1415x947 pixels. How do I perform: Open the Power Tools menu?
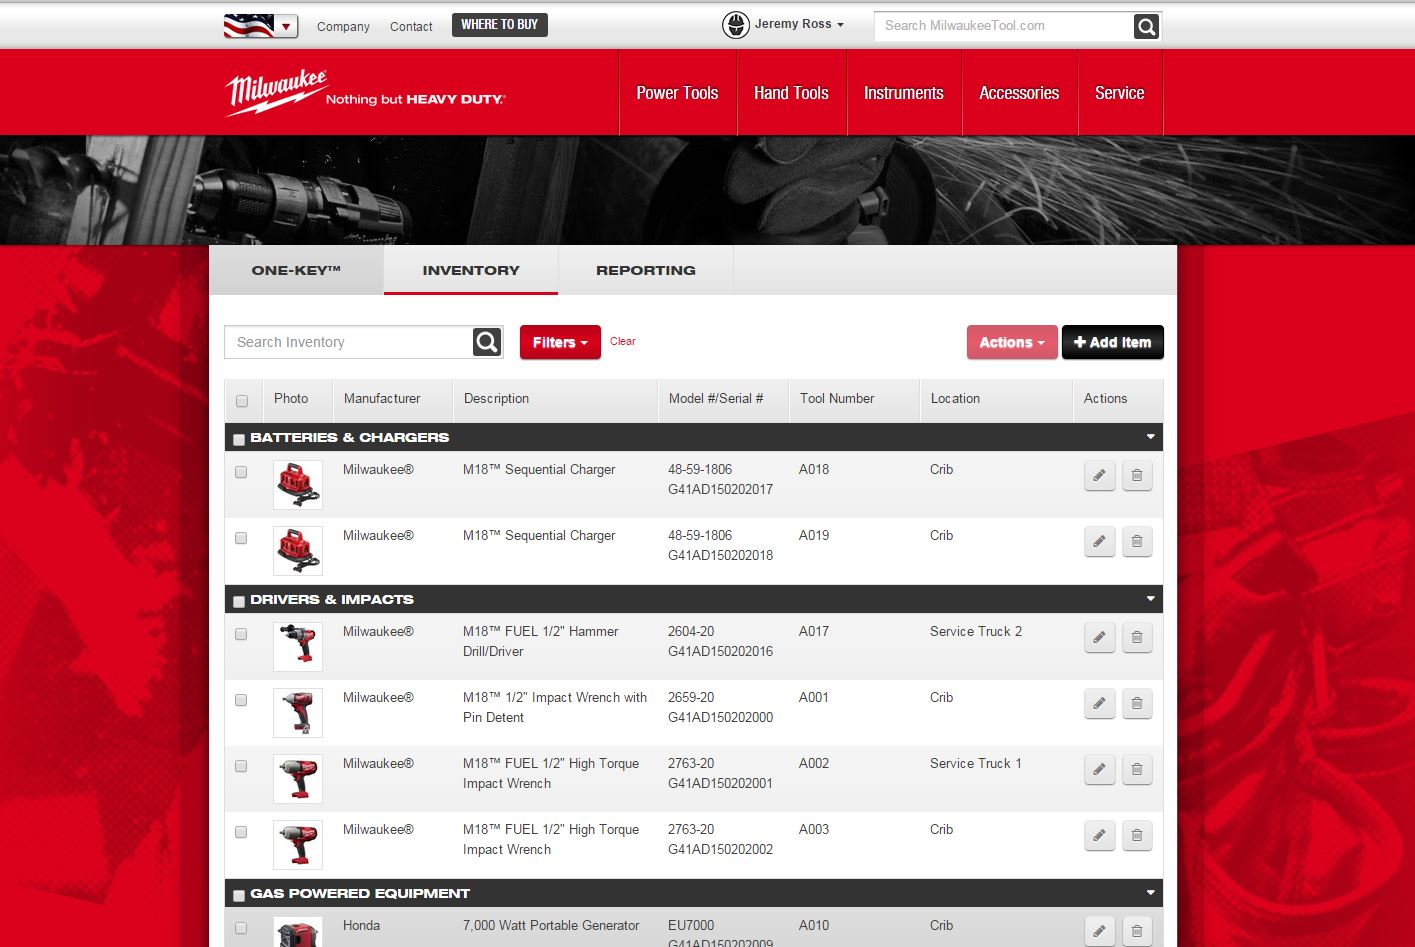678,93
